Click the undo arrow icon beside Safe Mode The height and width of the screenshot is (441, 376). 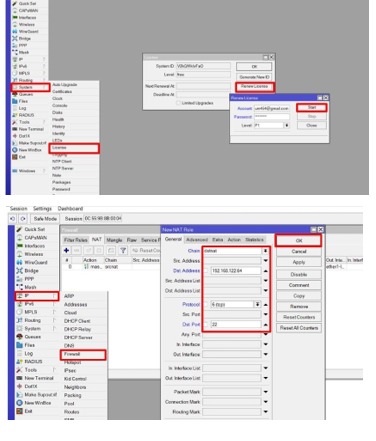coord(12,219)
